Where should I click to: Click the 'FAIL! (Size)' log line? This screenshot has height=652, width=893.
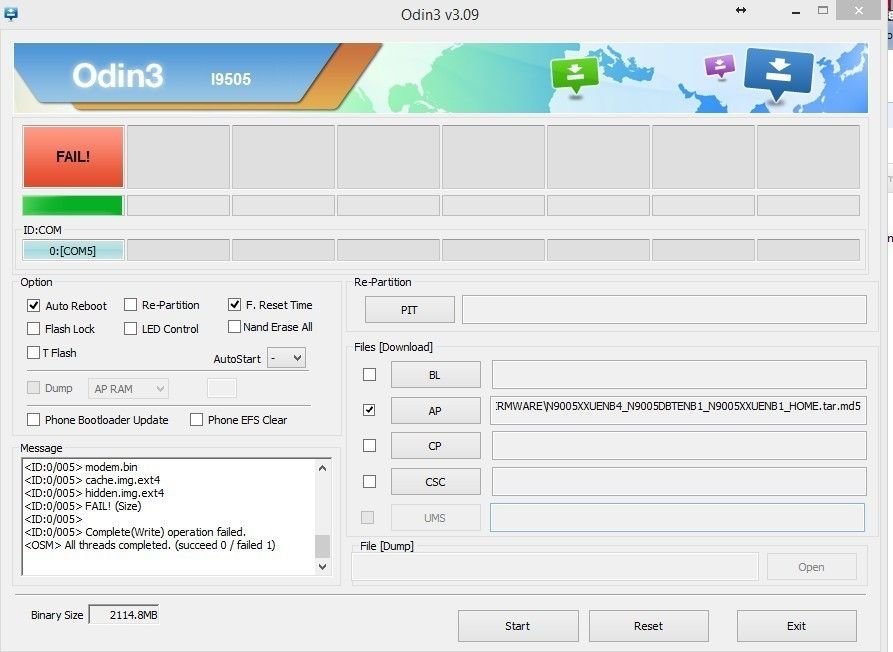point(83,506)
